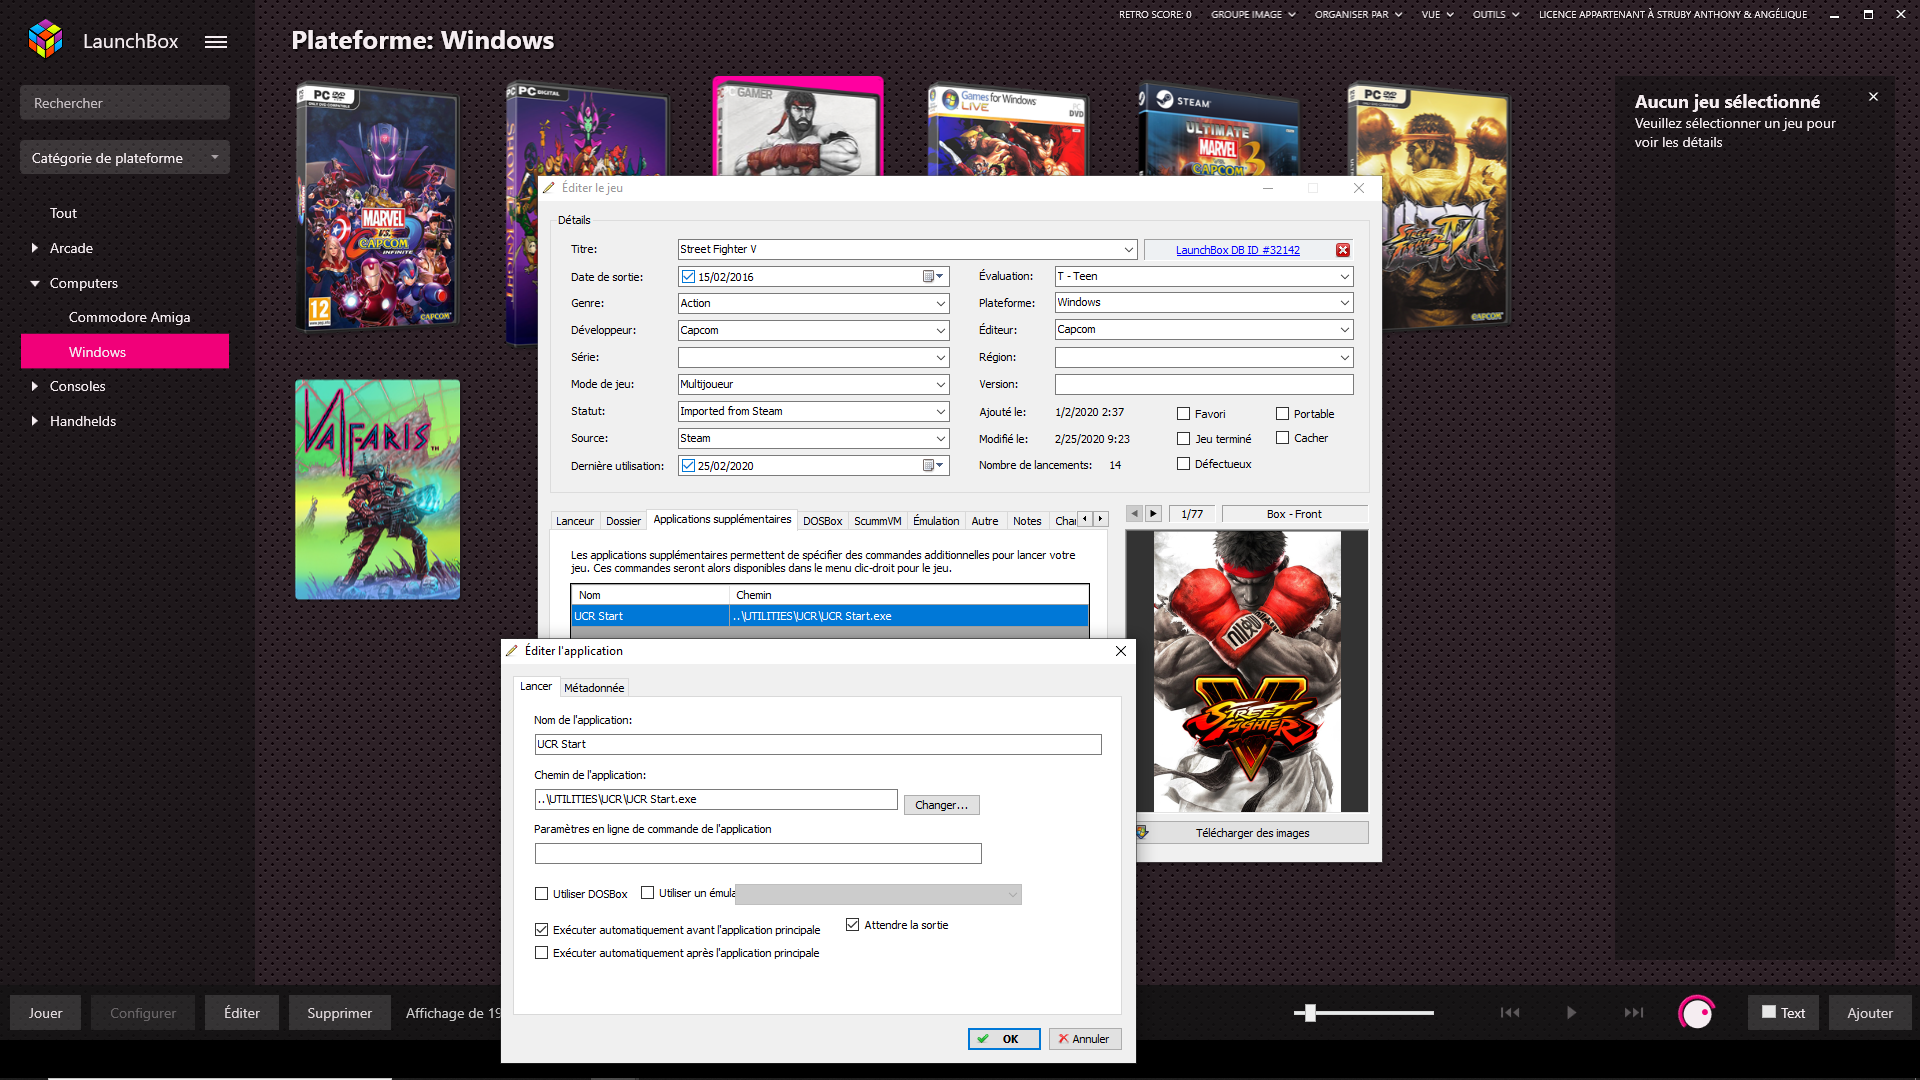Check the Cacher box
Image resolution: width=1920 pixels, height=1080 pixels.
[1283, 438]
